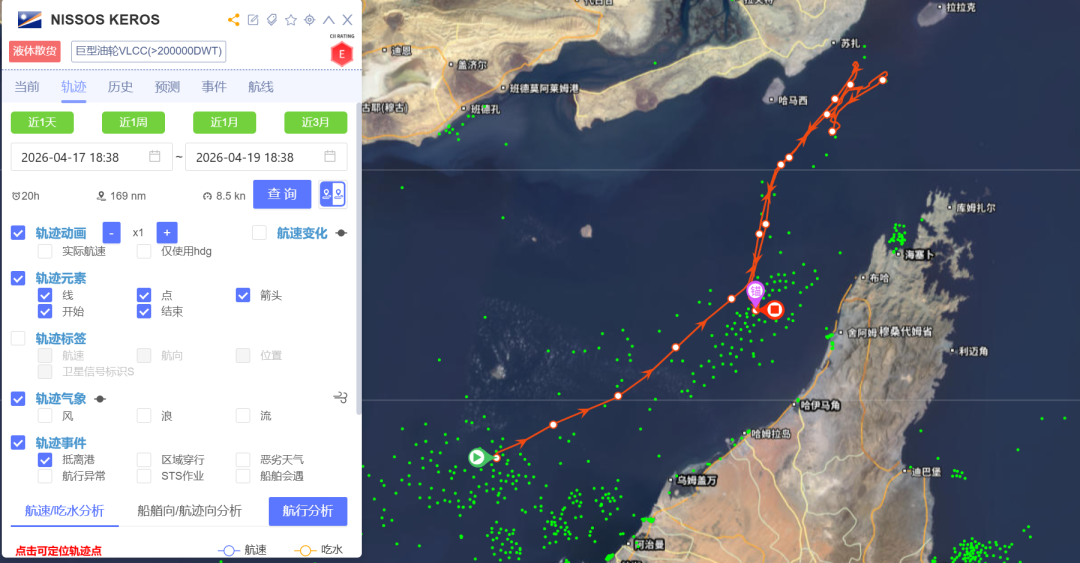Locate vessel with the crosshair target icon

(309, 20)
